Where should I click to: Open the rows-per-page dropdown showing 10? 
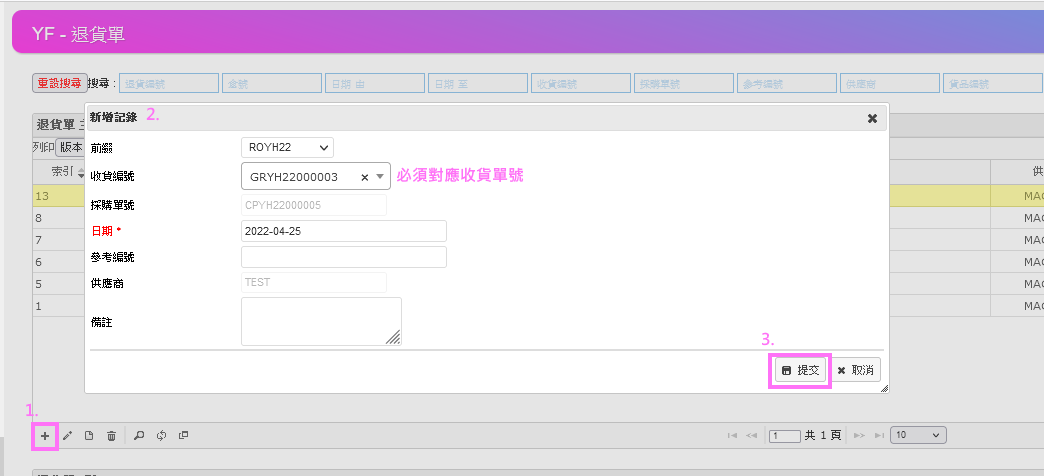[918, 435]
